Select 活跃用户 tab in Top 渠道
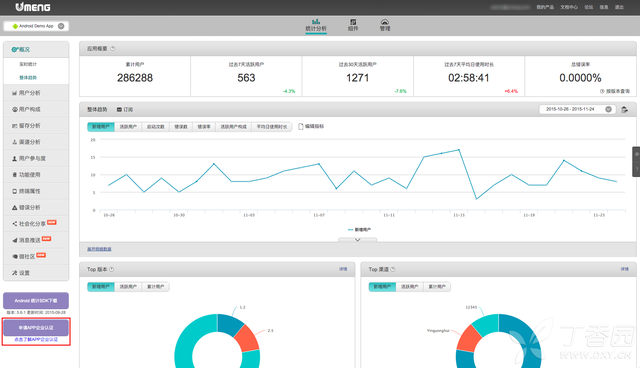This screenshot has width=640, height=368. [409, 287]
